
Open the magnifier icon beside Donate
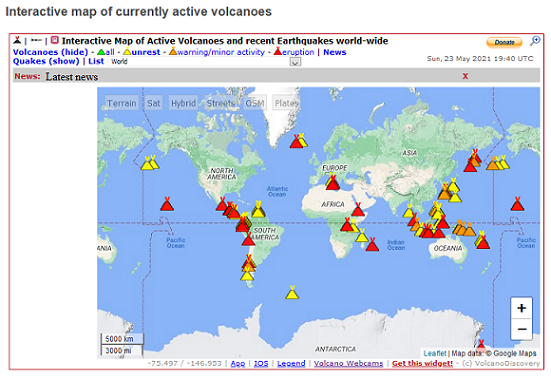[x=535, y=41]
